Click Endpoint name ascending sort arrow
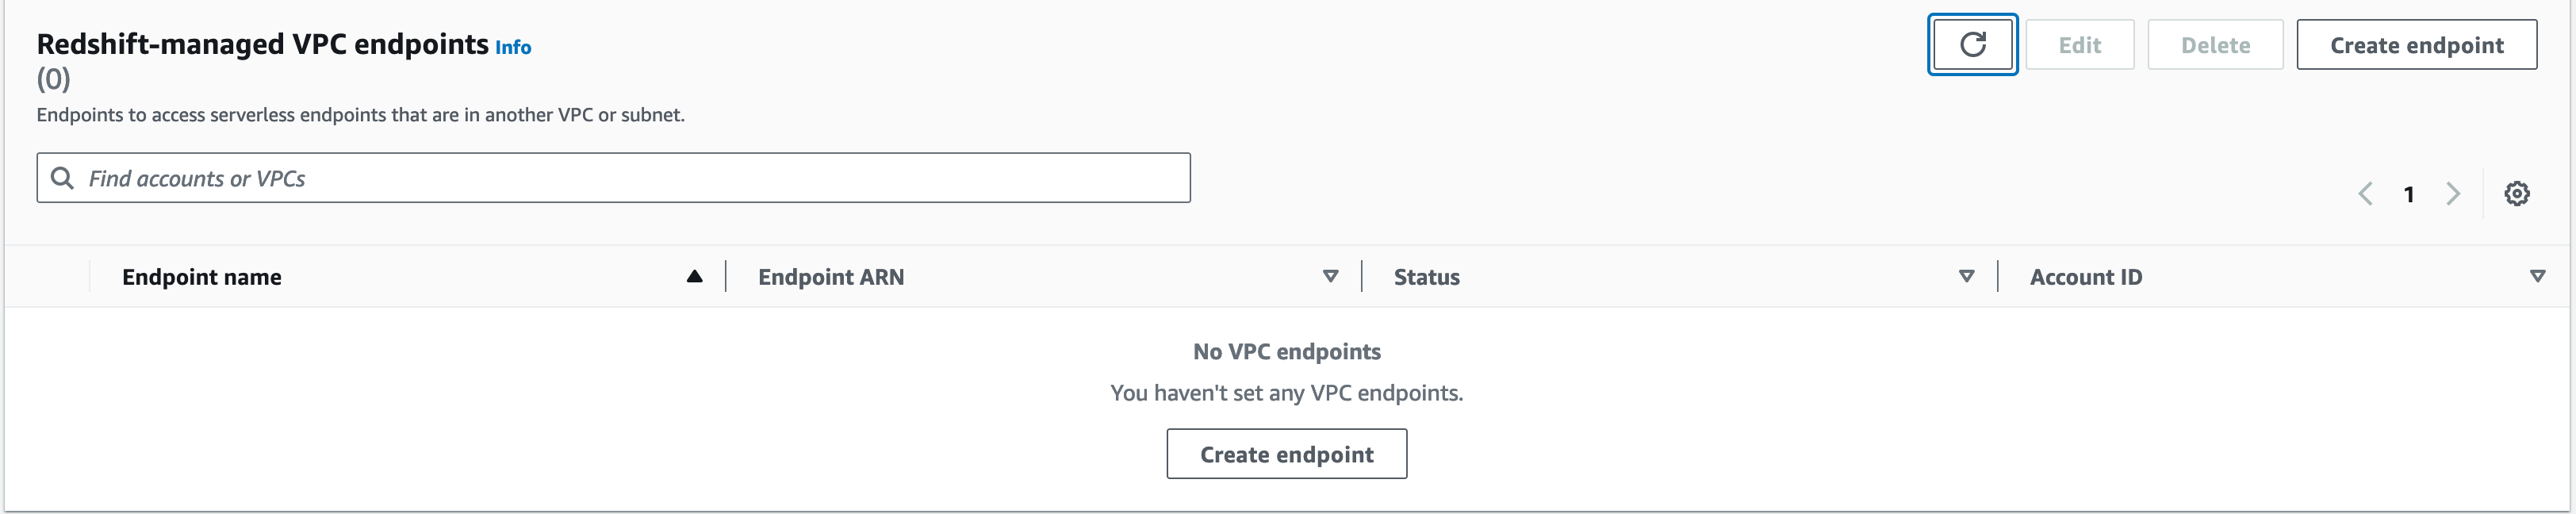The height and width of the screenshot is (514, 2576). (x=694, y=277)
